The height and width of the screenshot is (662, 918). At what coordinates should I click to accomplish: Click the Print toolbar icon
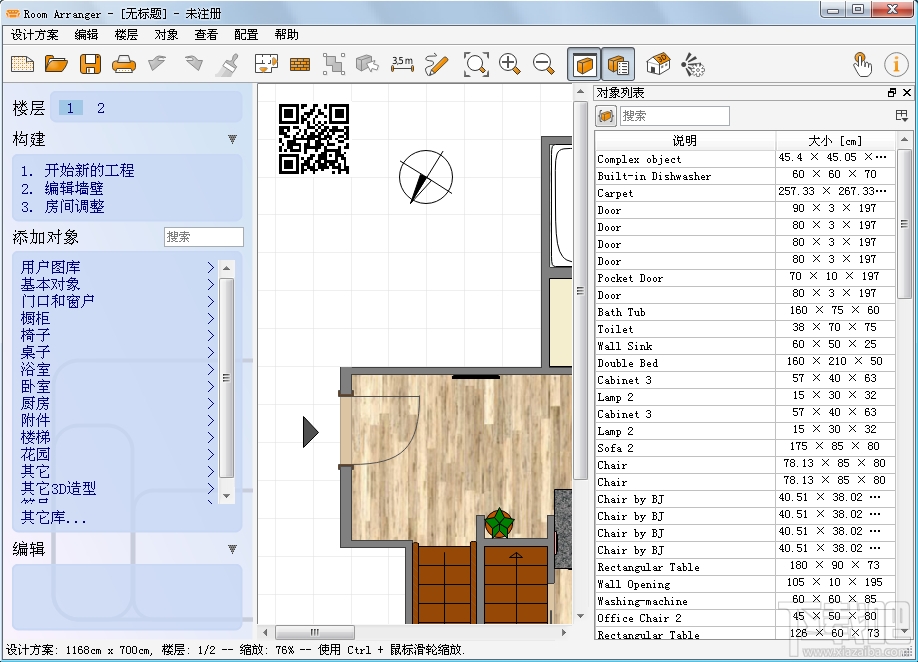[x=124, y=65]
